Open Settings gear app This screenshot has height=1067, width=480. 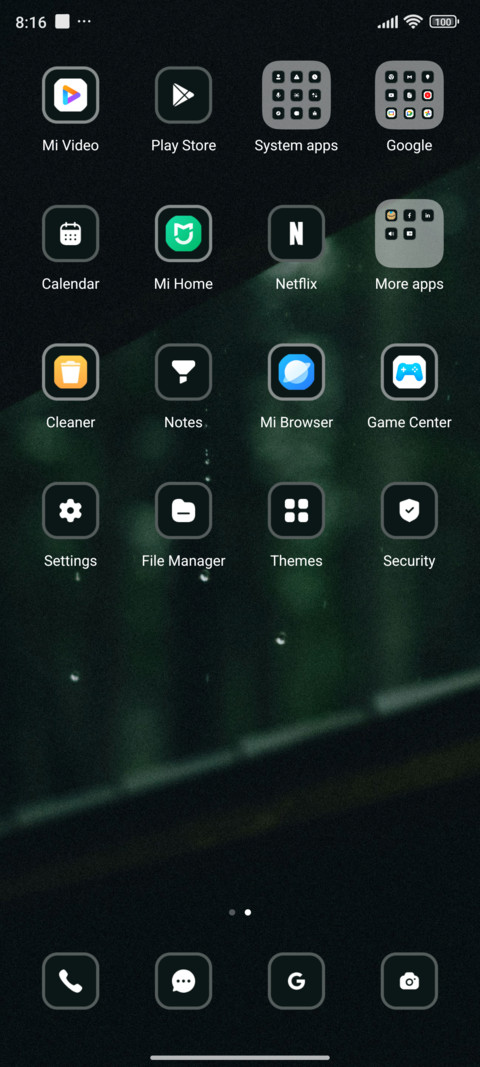70,510
